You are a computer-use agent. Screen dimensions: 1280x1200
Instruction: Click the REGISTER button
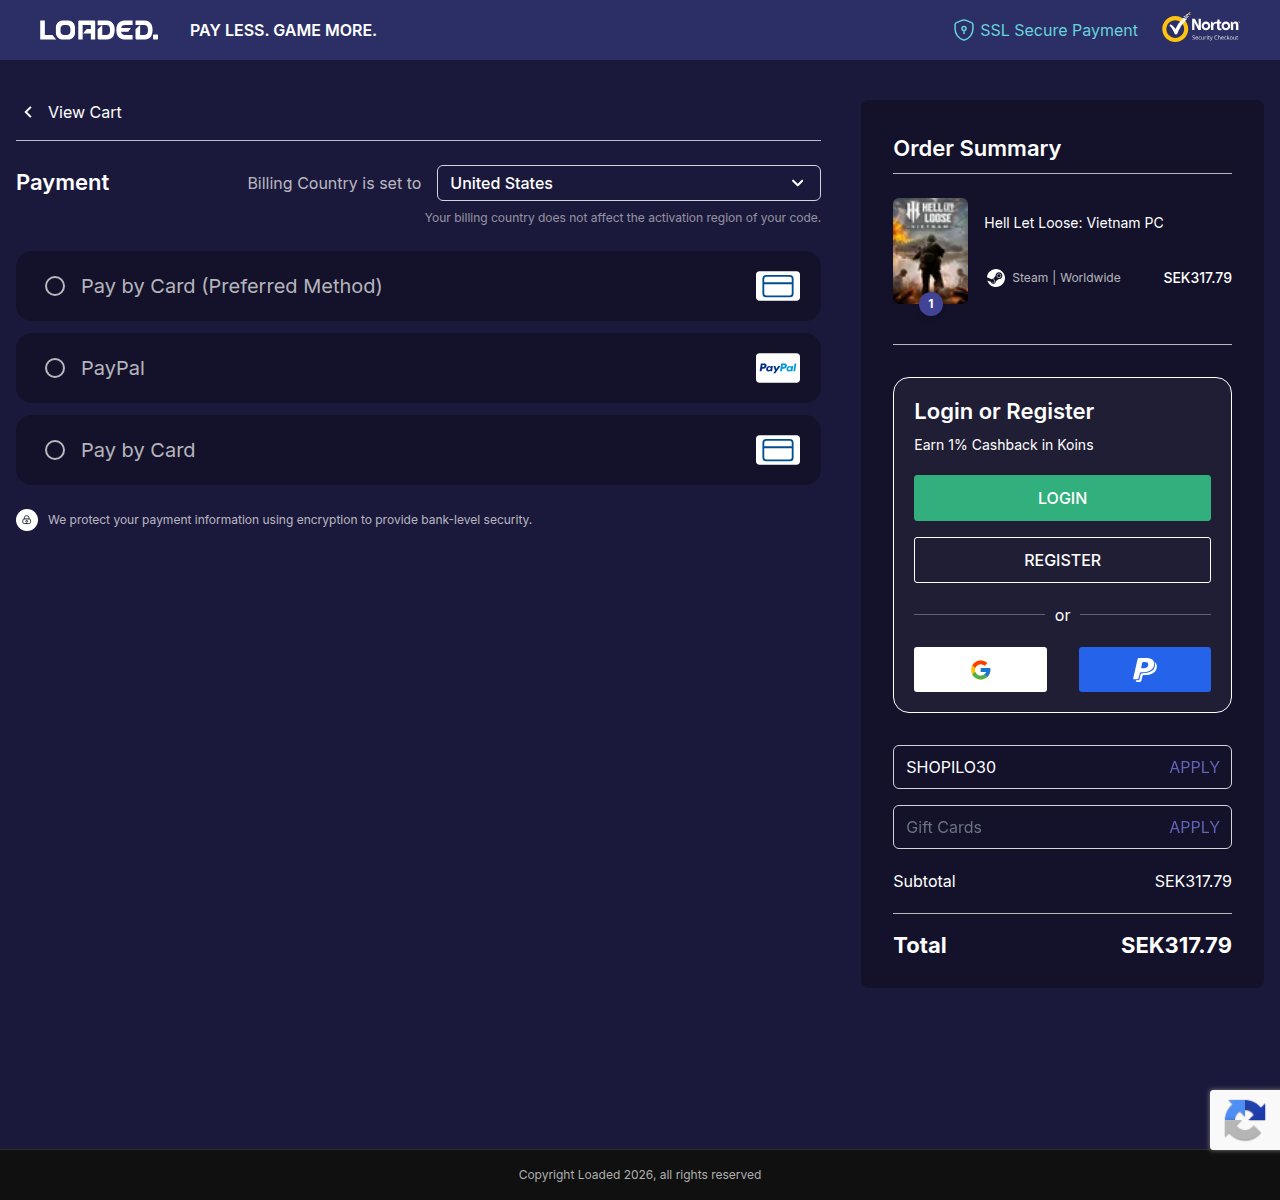[x=1062, y=560]
